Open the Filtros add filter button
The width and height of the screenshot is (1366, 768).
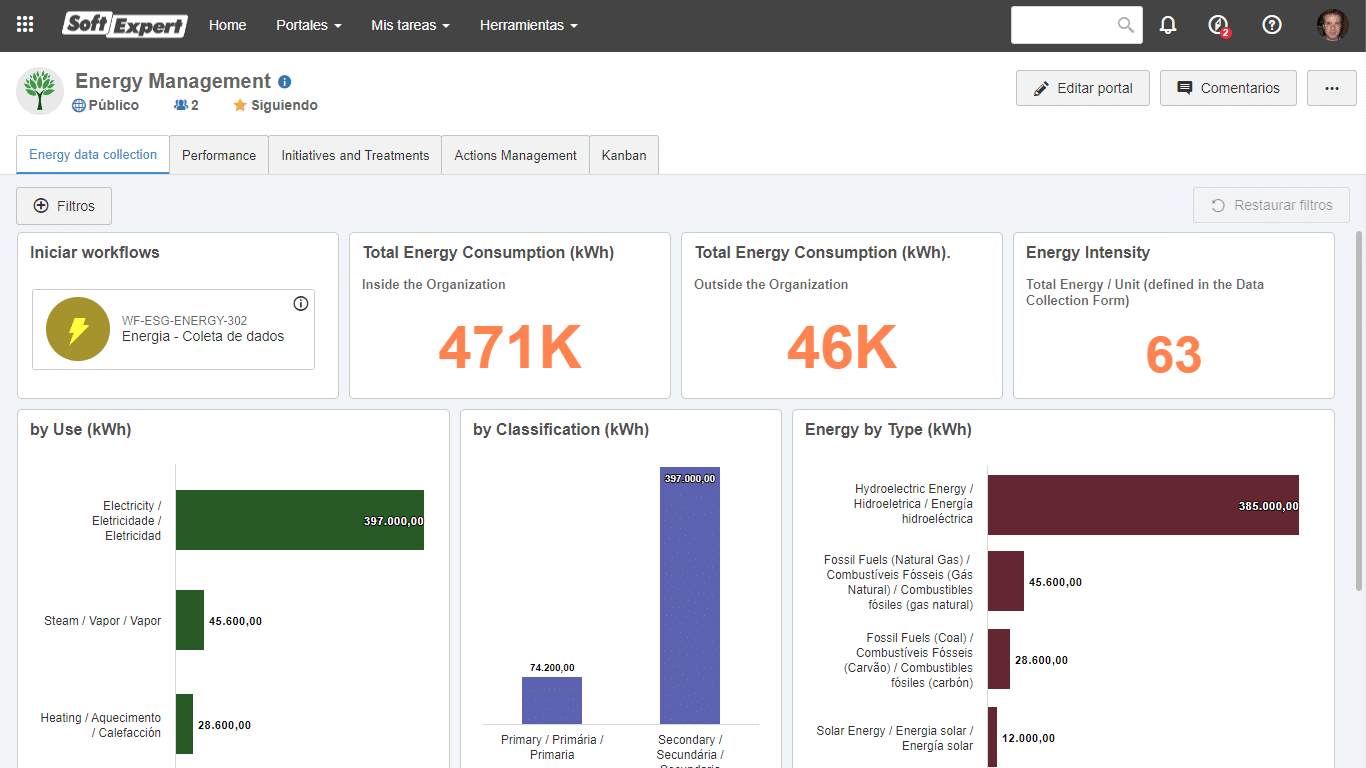[x=64, y=206]
